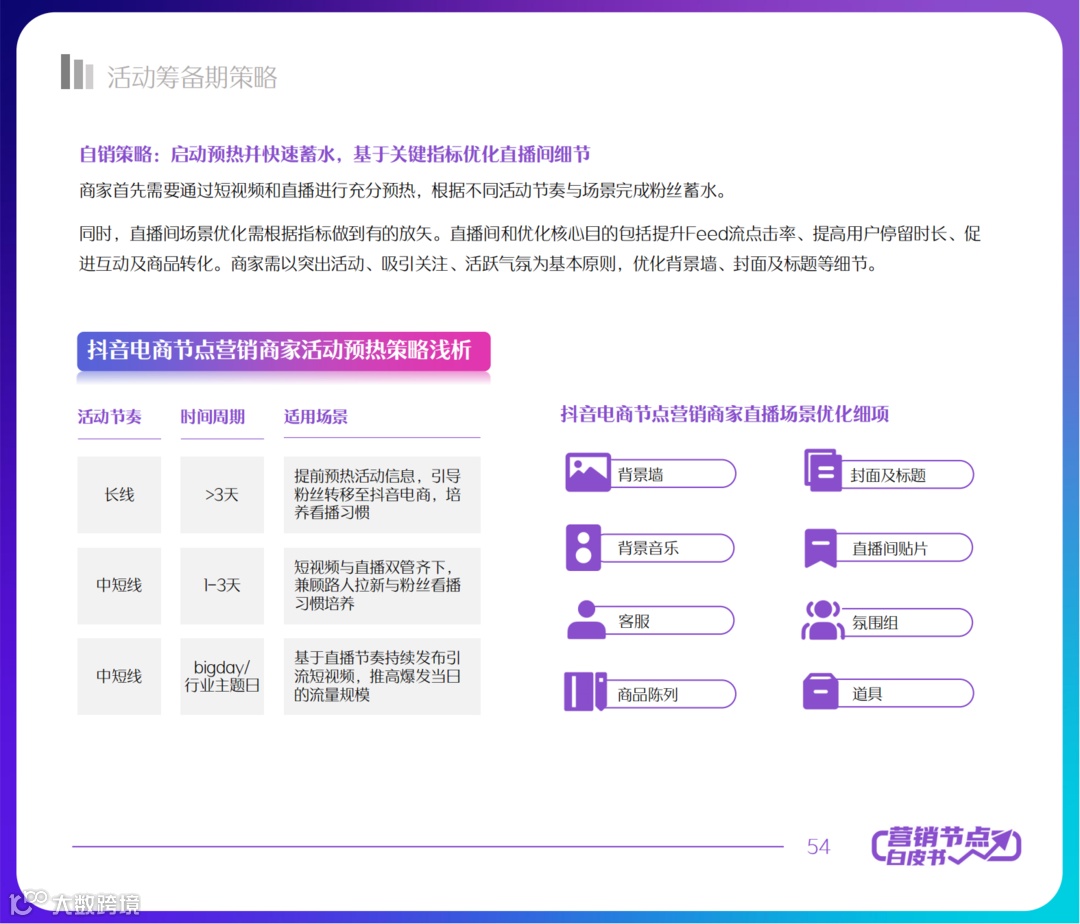Click the 商品陈列 display icon
1080x924 pixels.
click(x=585, y=691)
